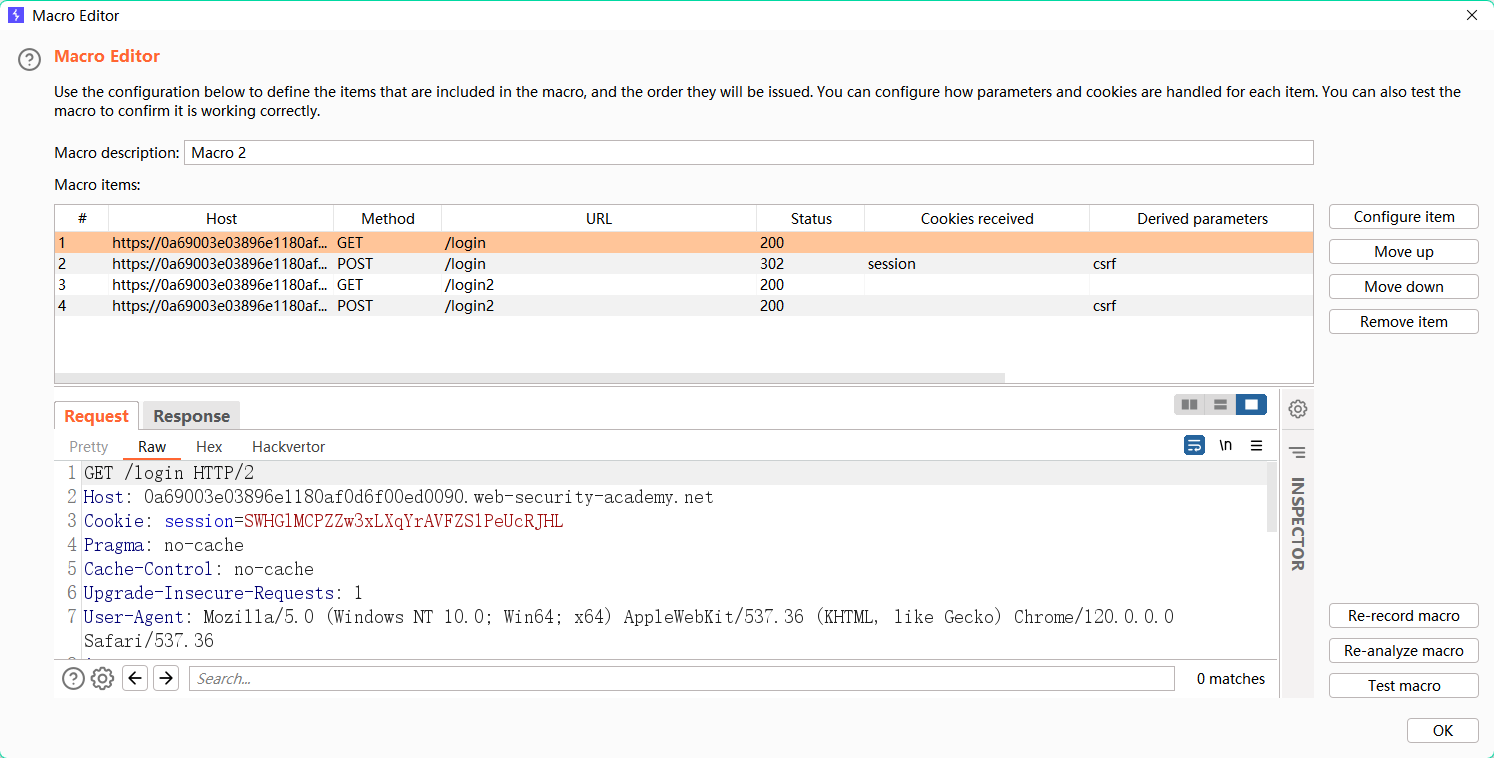Toggle word wrap in message editor
Screen dimensions: 1494x758
pos(1194,446)
